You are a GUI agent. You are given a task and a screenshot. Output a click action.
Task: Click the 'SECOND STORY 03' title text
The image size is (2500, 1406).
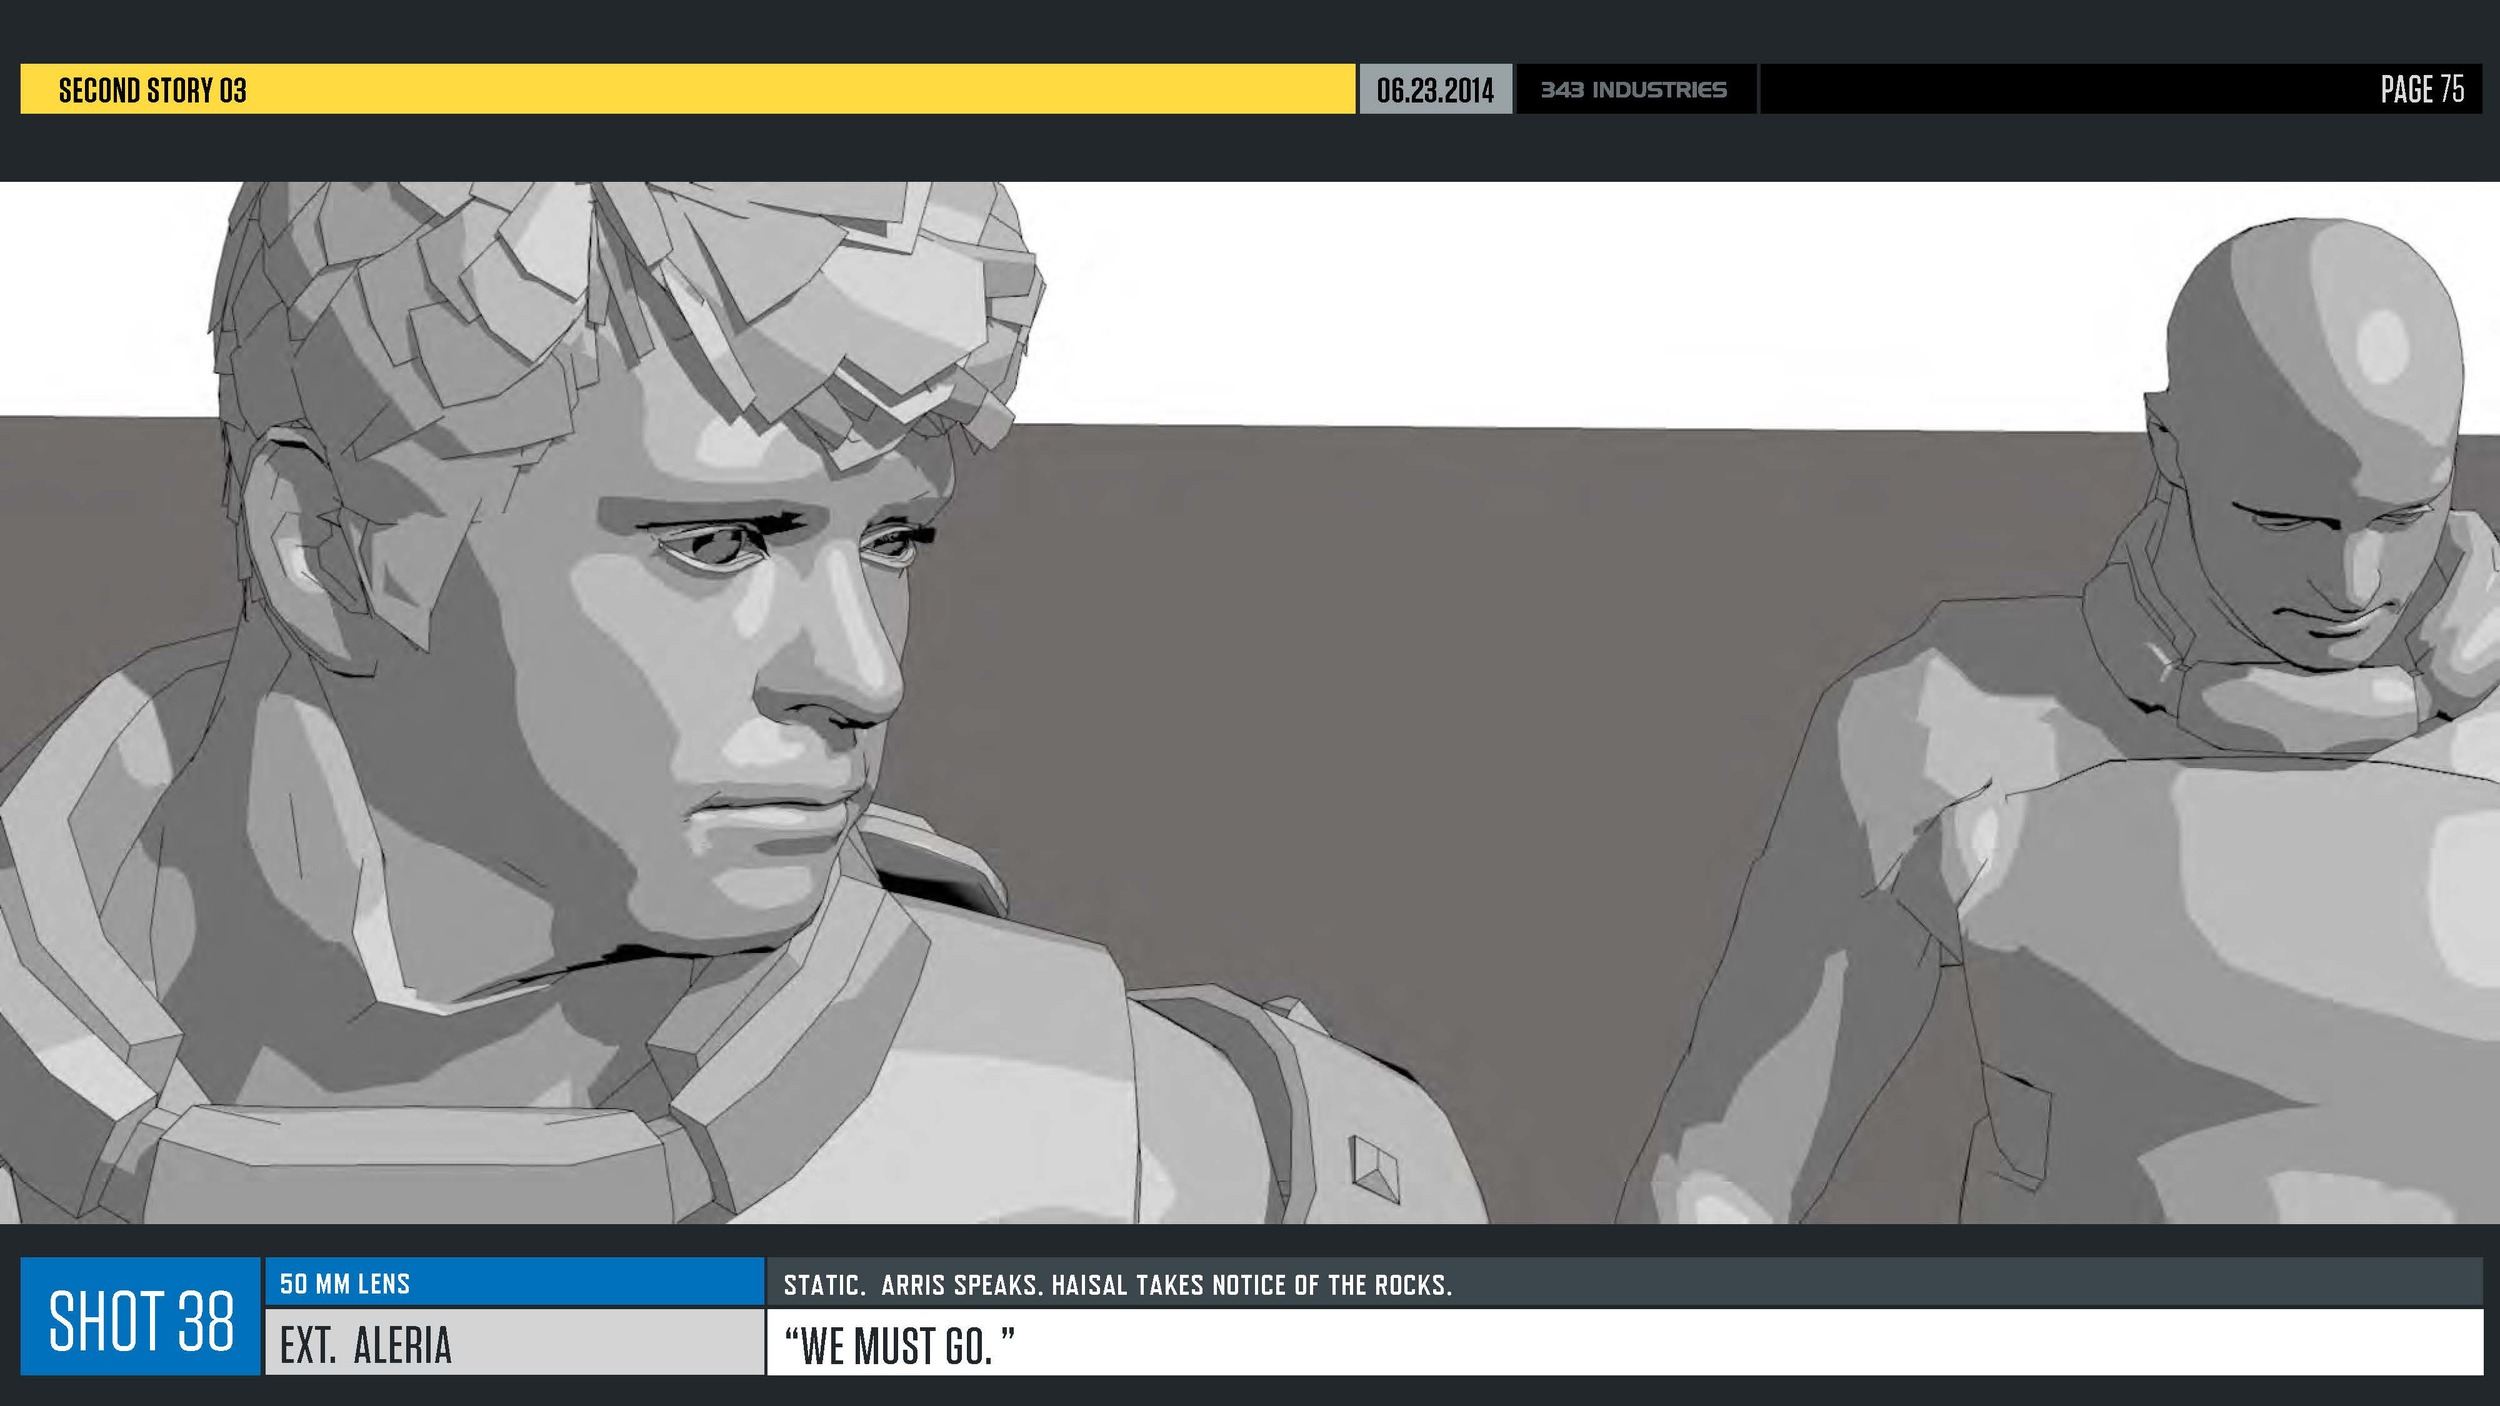[152, 90]
